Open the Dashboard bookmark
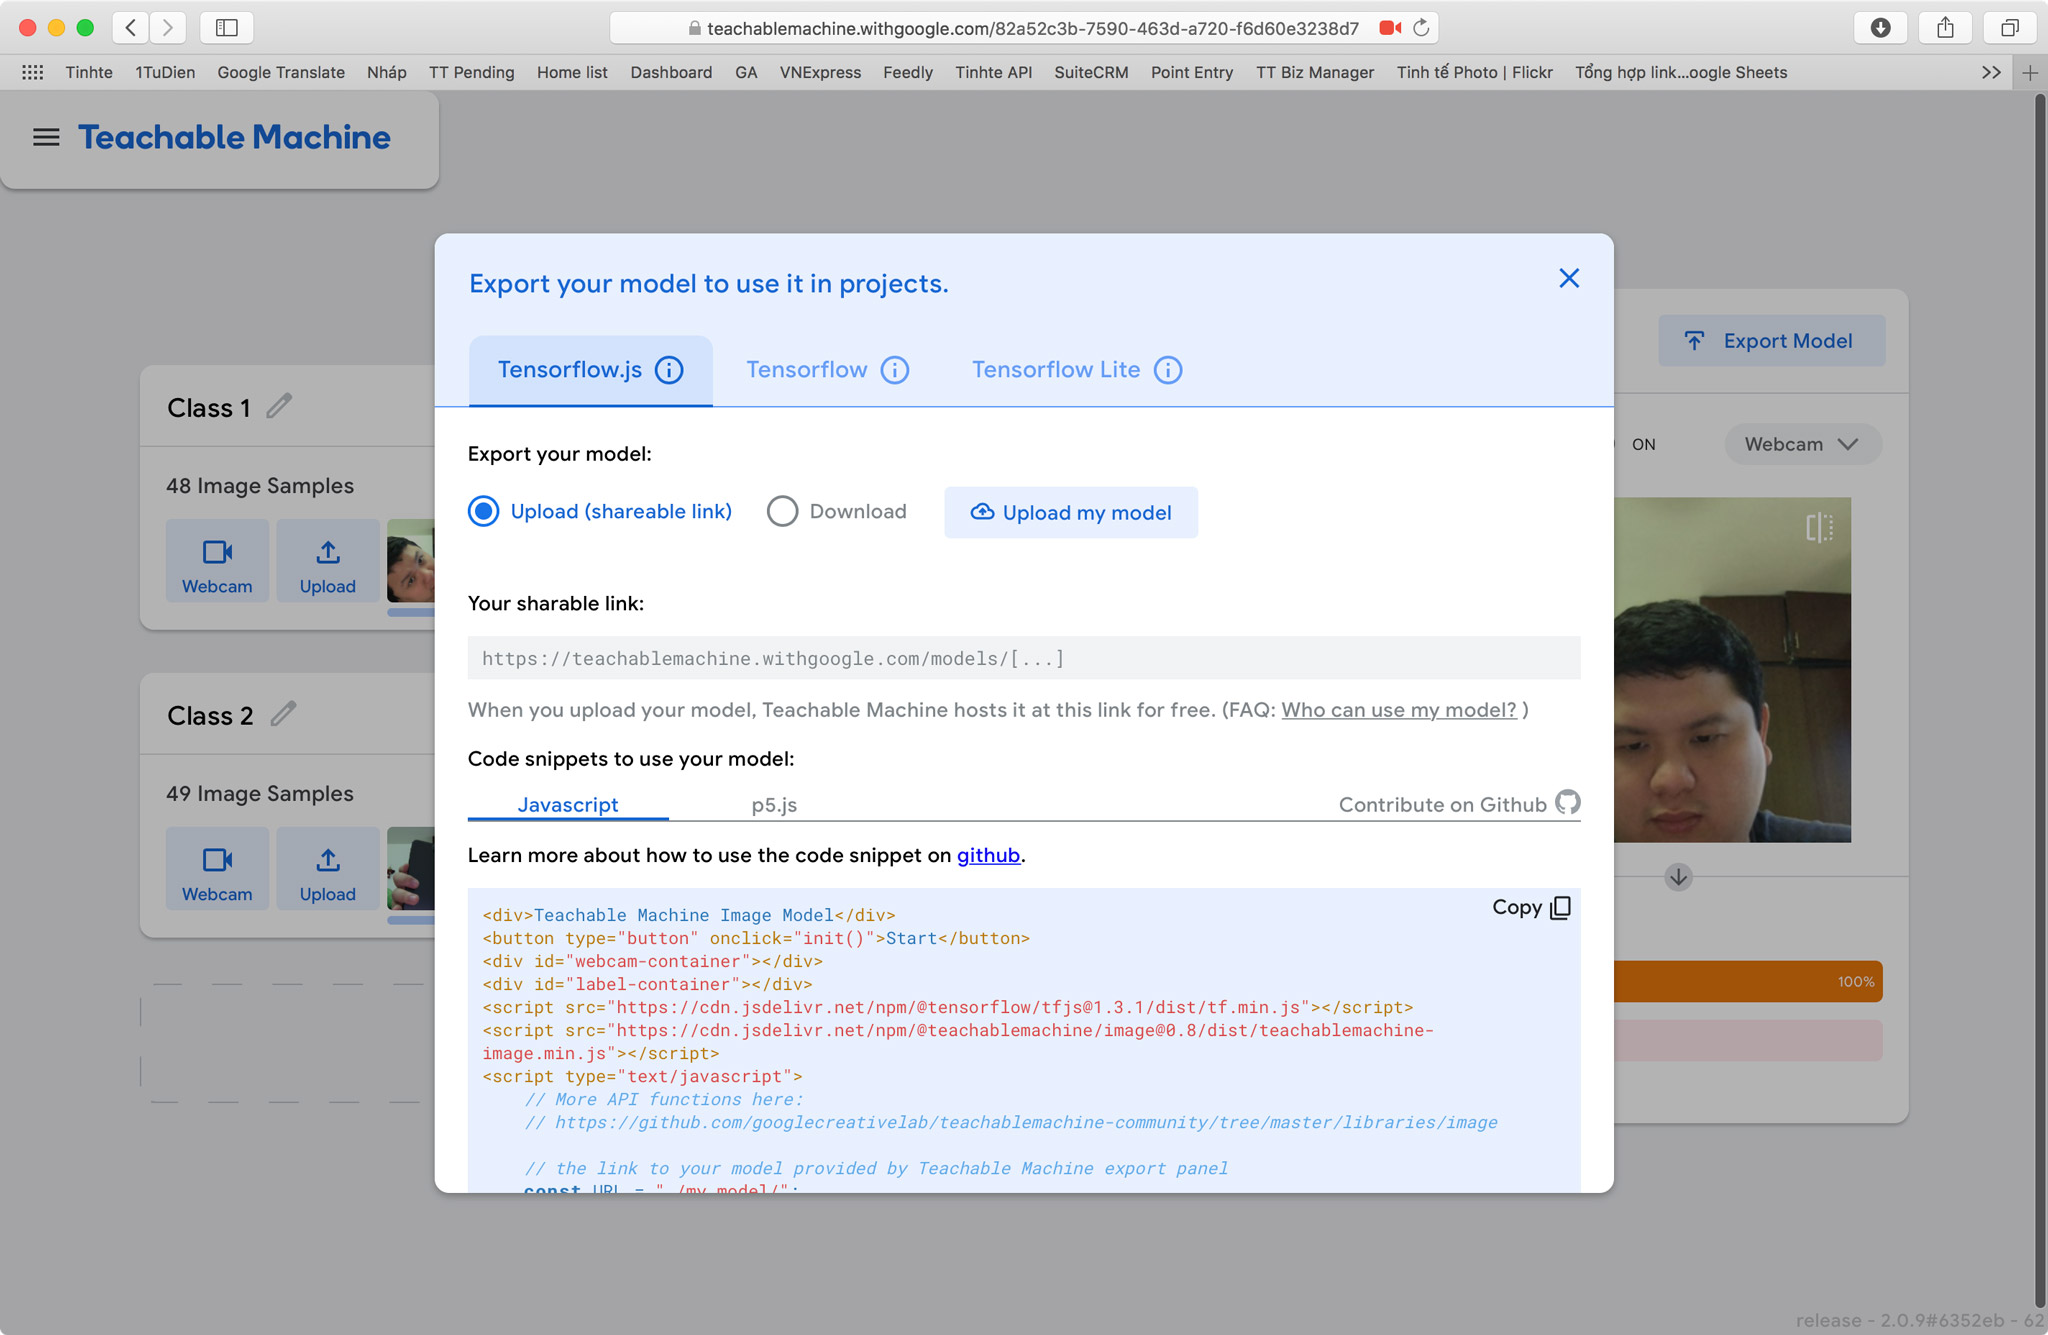 [x=671, y=73]
